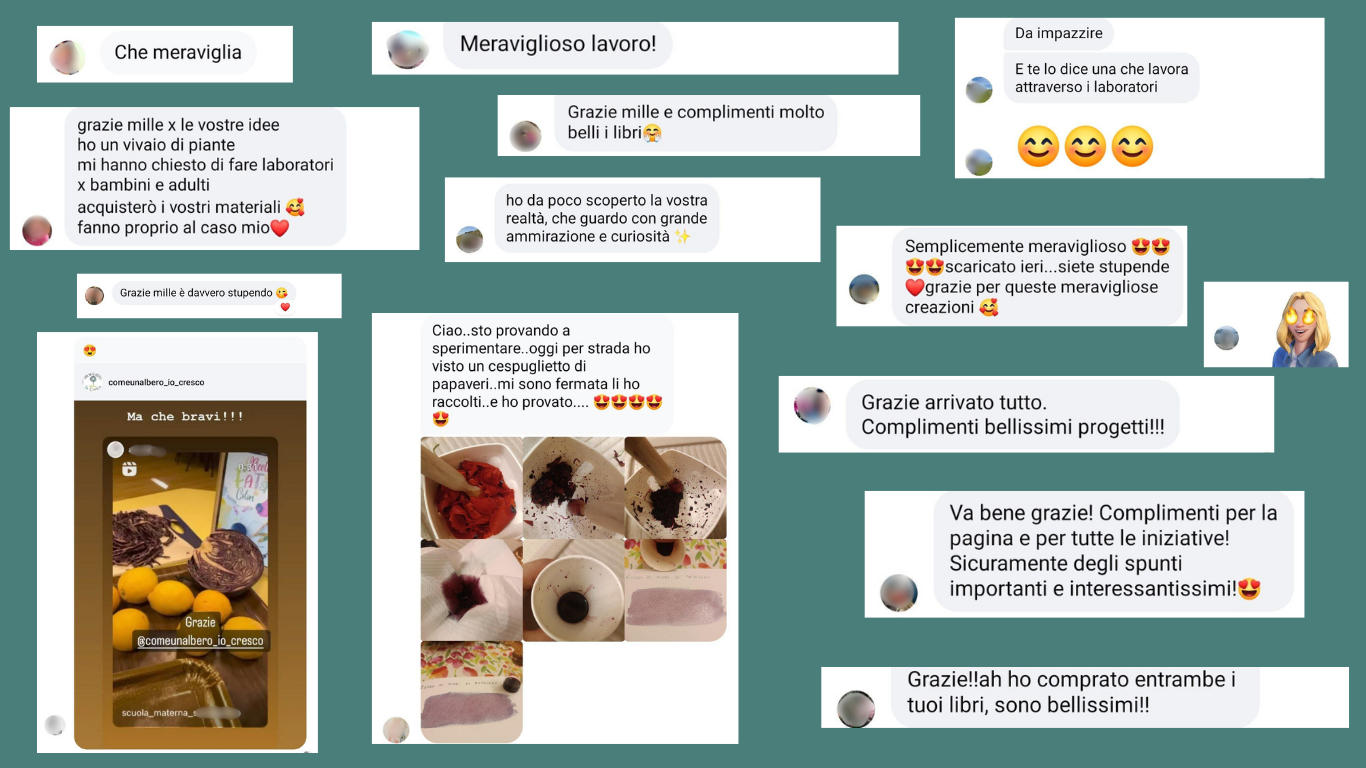Click the small red heart reaction under 'davvero stupendo'
The width and height of the screenshot is (1366, 768).
tap(285, 307)
